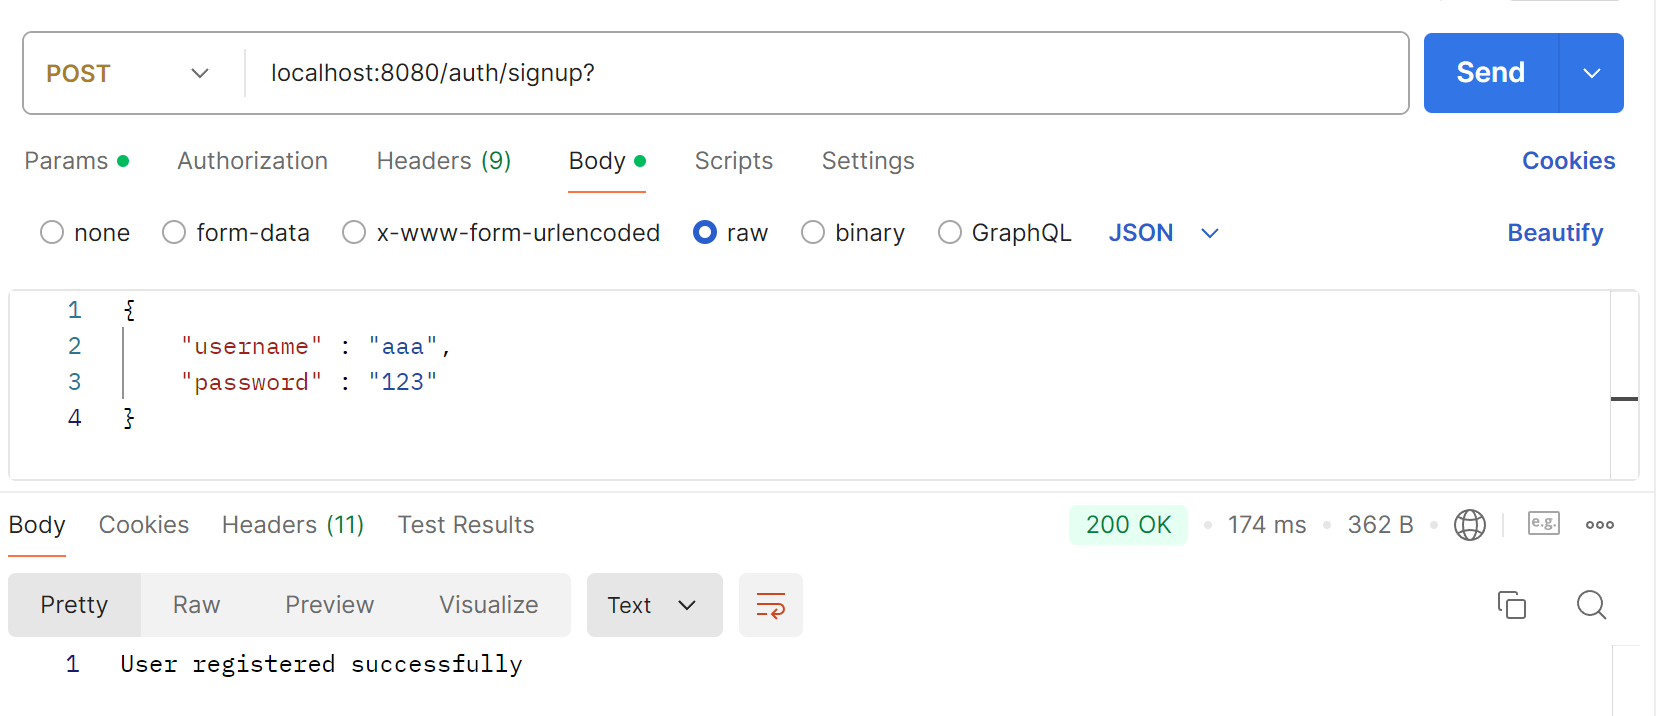This screenshot has width=1673, height=716.
Task: Pick the binary body radio option
Action: (x=813, y=233)
